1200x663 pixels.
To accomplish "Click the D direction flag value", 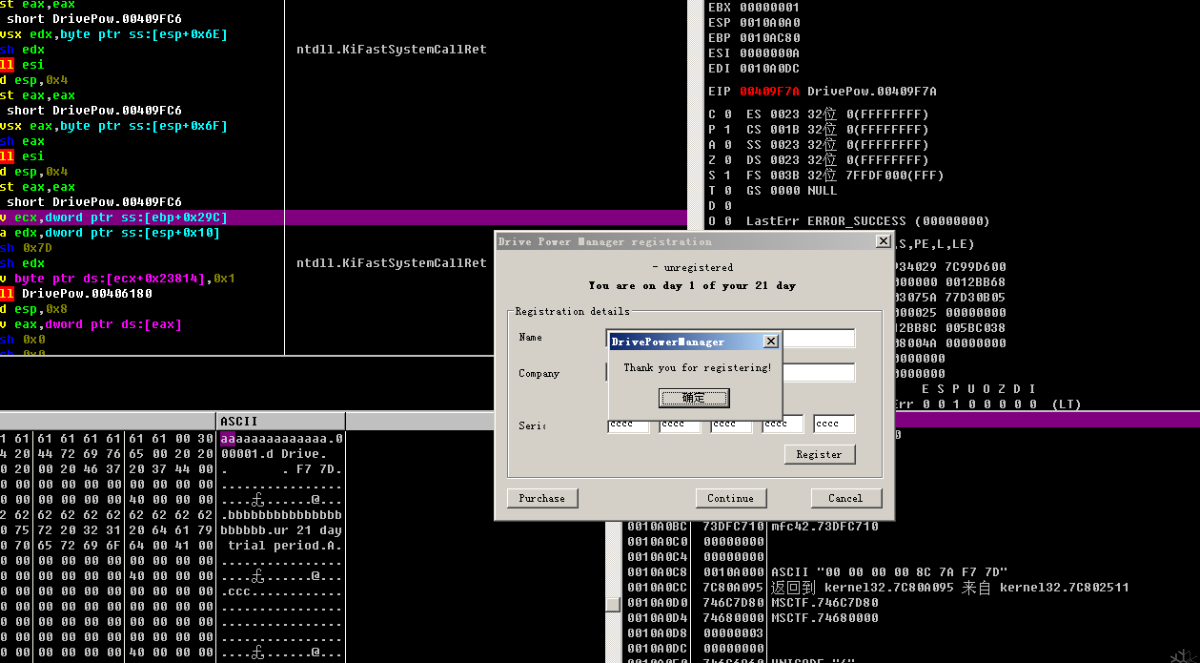I will tap(727, 206).
